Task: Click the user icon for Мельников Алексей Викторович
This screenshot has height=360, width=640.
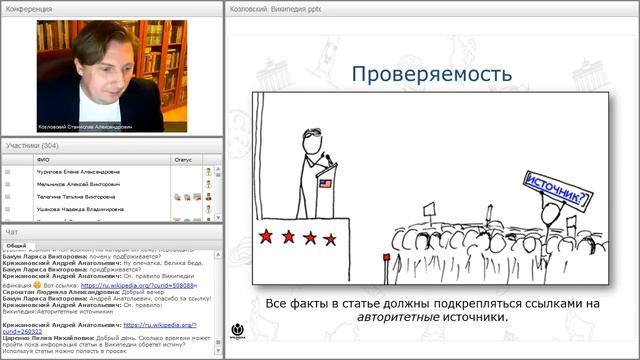Action: click(208, 184)
